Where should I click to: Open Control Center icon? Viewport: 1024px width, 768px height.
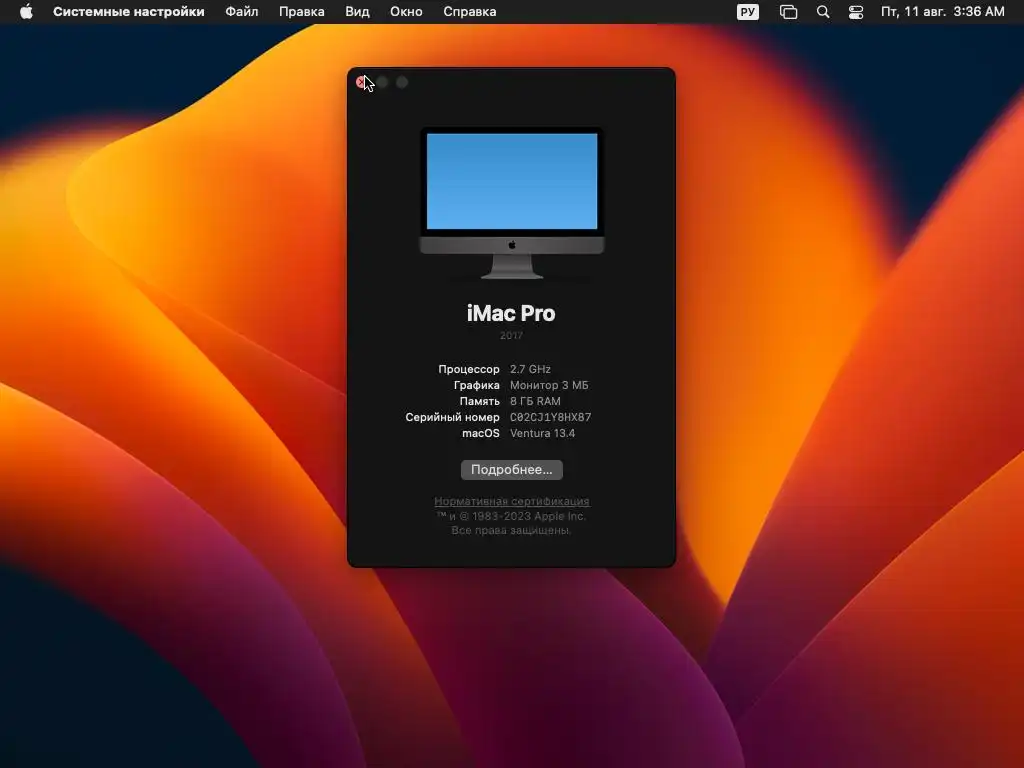click(856, 12)
